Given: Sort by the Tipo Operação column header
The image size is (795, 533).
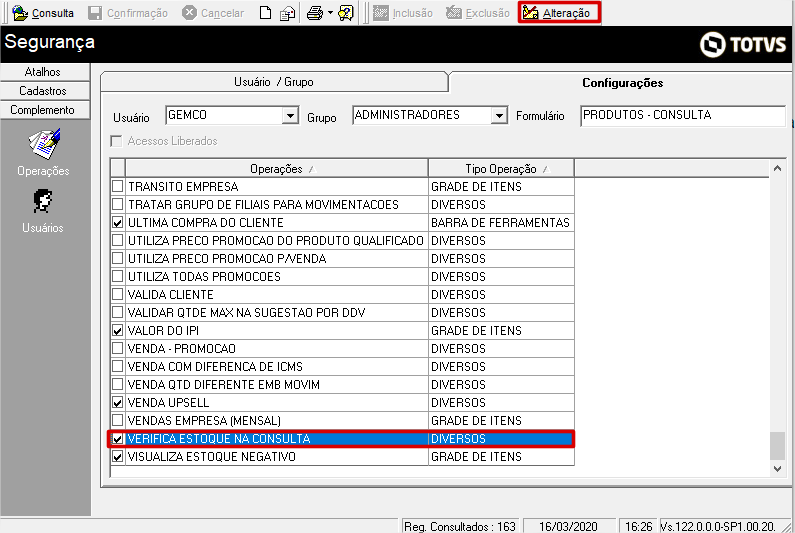Looking at the screenshot, I should point(501,168).
